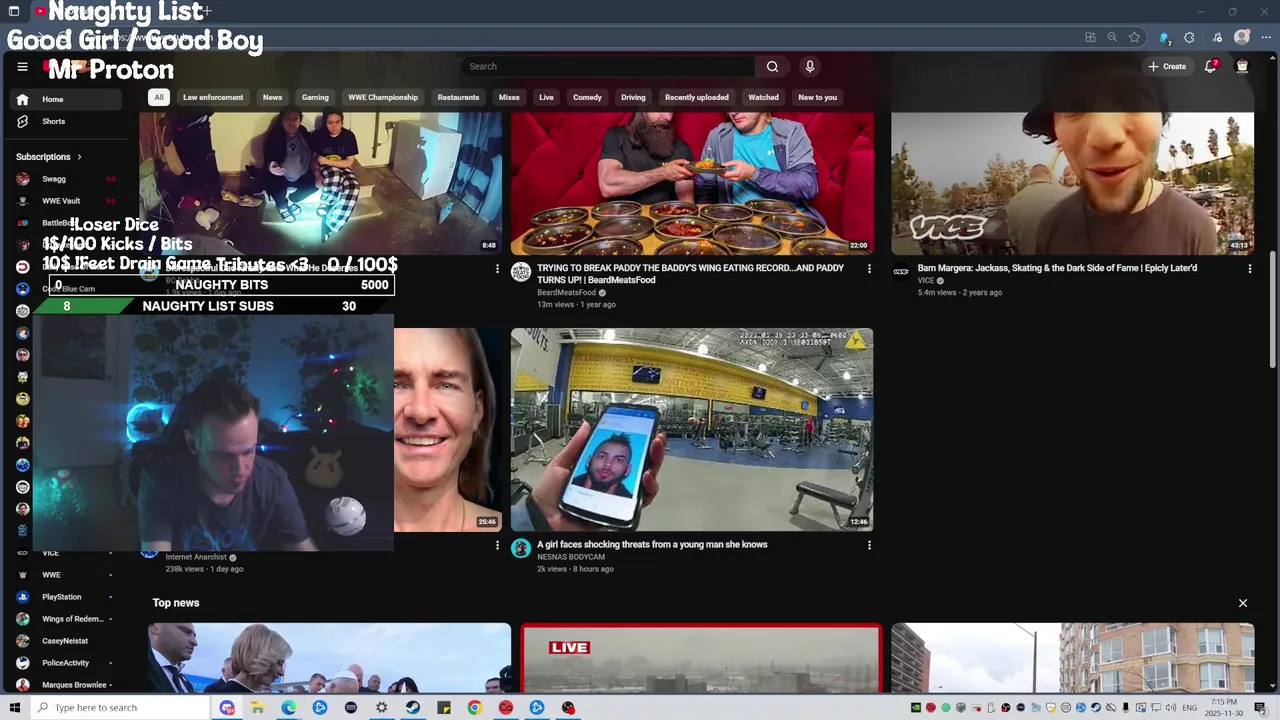Open Shorts in the sidebar
The height and width of the screenshot is (720, 1280).
(x=66, y=121)
